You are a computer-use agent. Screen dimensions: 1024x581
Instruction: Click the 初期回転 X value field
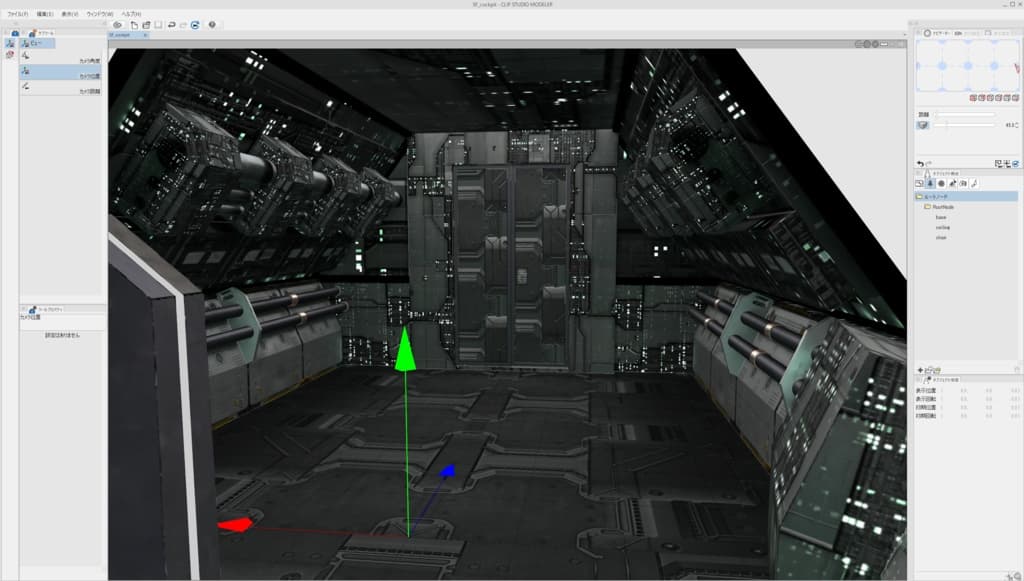pos(964,415)
